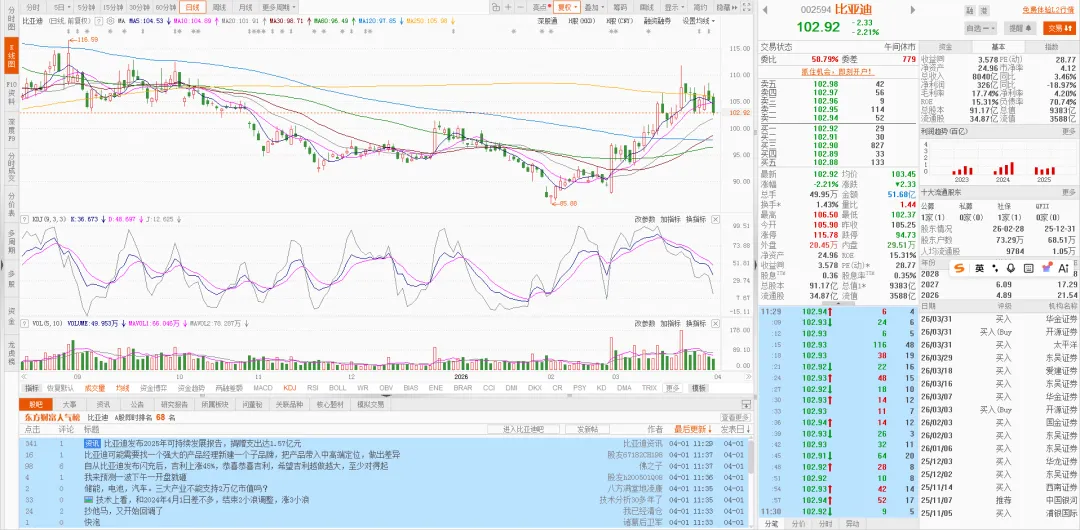Image resolution: width=1080 pixels, height=530 pixels.
Task: Zoom out chart with minus icon
Action: (522, 7)
